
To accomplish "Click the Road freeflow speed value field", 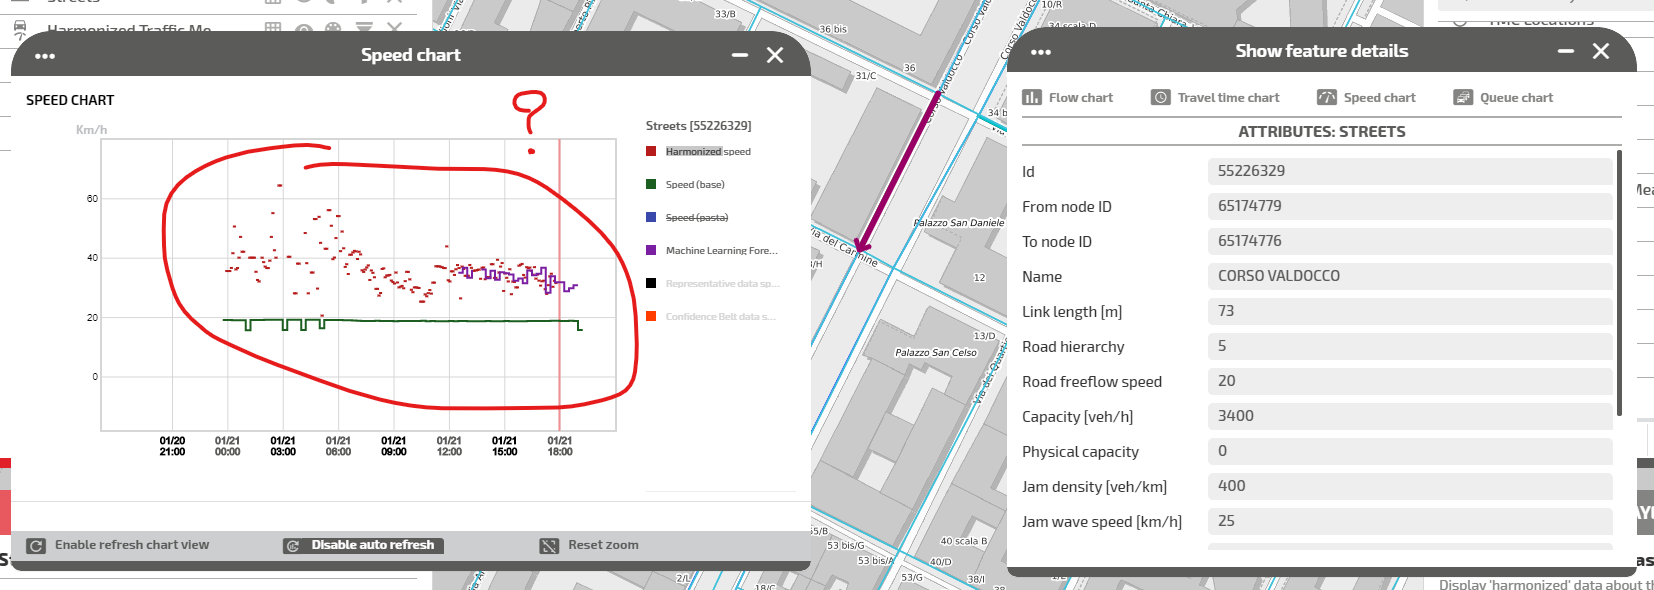I will click(1408, 381).
